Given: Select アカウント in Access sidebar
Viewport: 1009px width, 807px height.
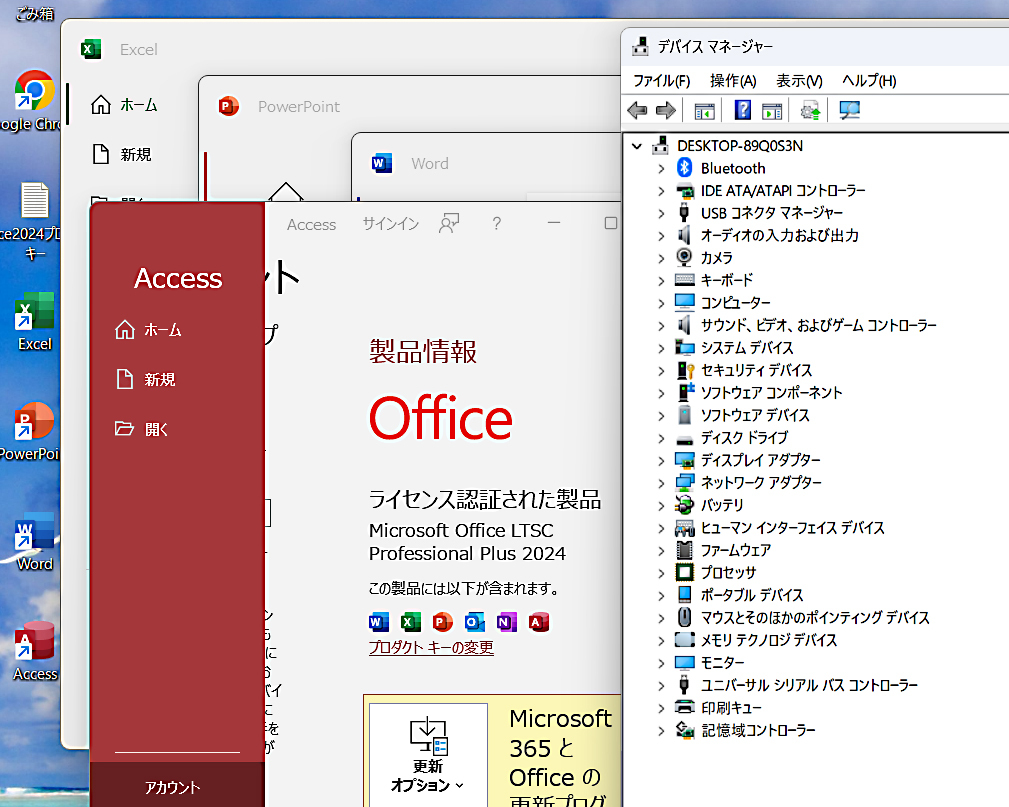Looking at the screenshot, I should coord(177,787).
